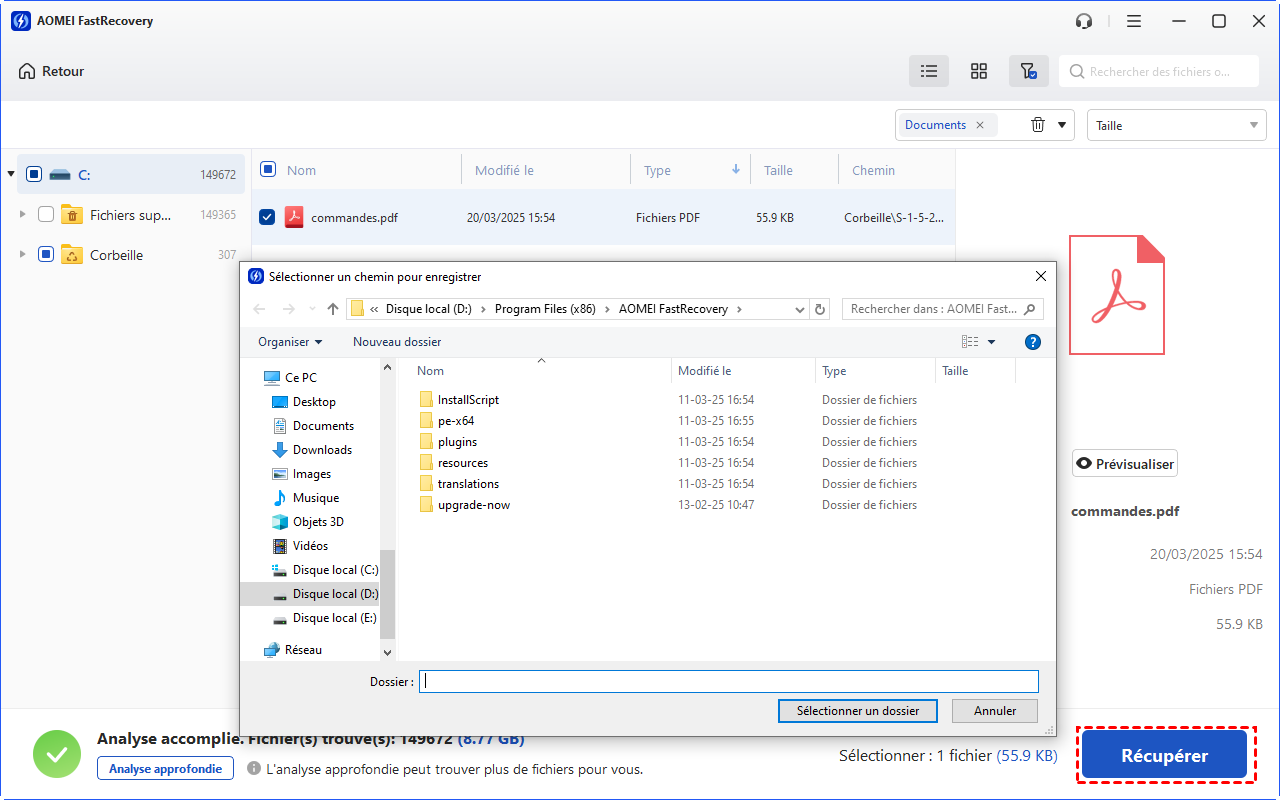Click Sélectionner un dossier button
This screenshot has width=1280, height=800.
point(857,711)
